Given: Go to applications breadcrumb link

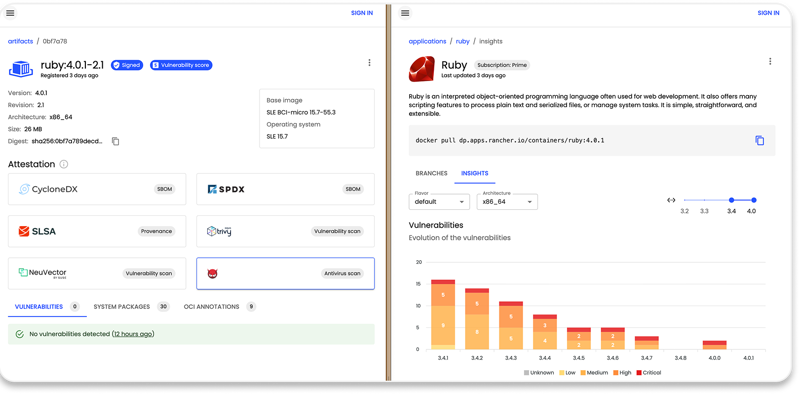Looking at the screenshot, I should click(427, 41).
